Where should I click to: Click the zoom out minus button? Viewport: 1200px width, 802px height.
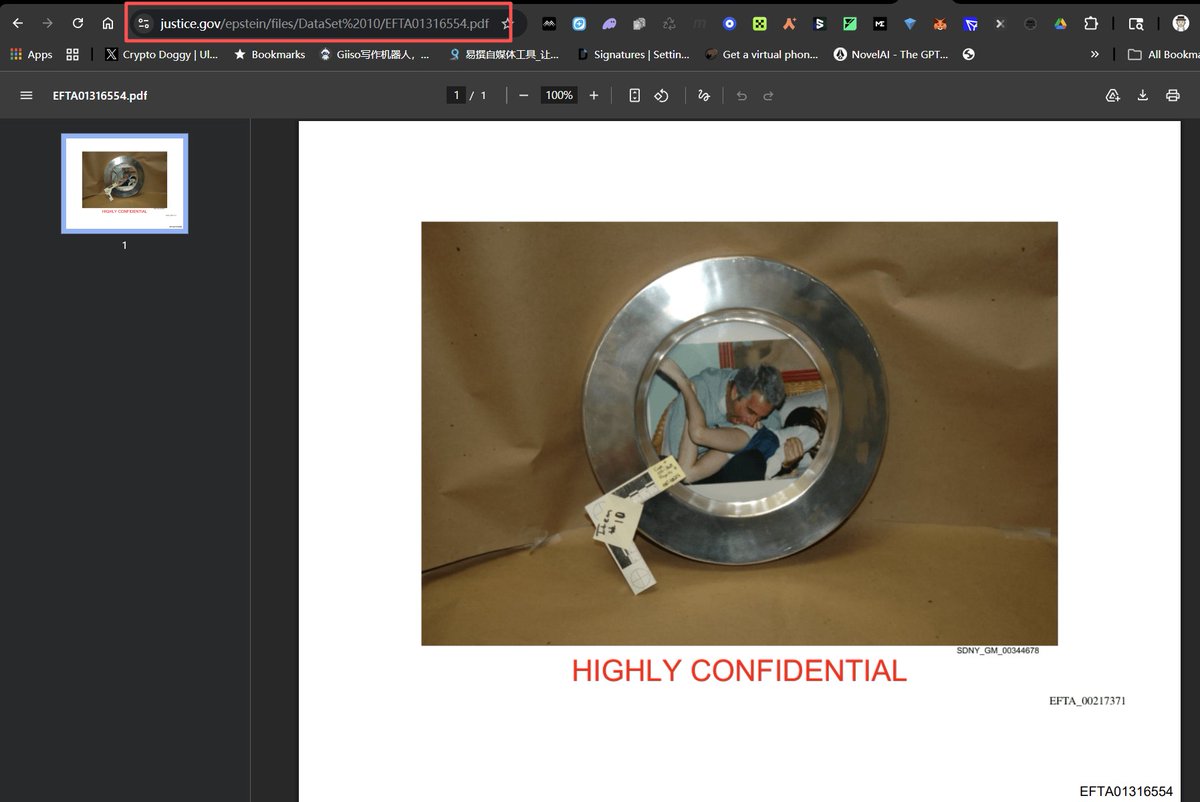523,96
